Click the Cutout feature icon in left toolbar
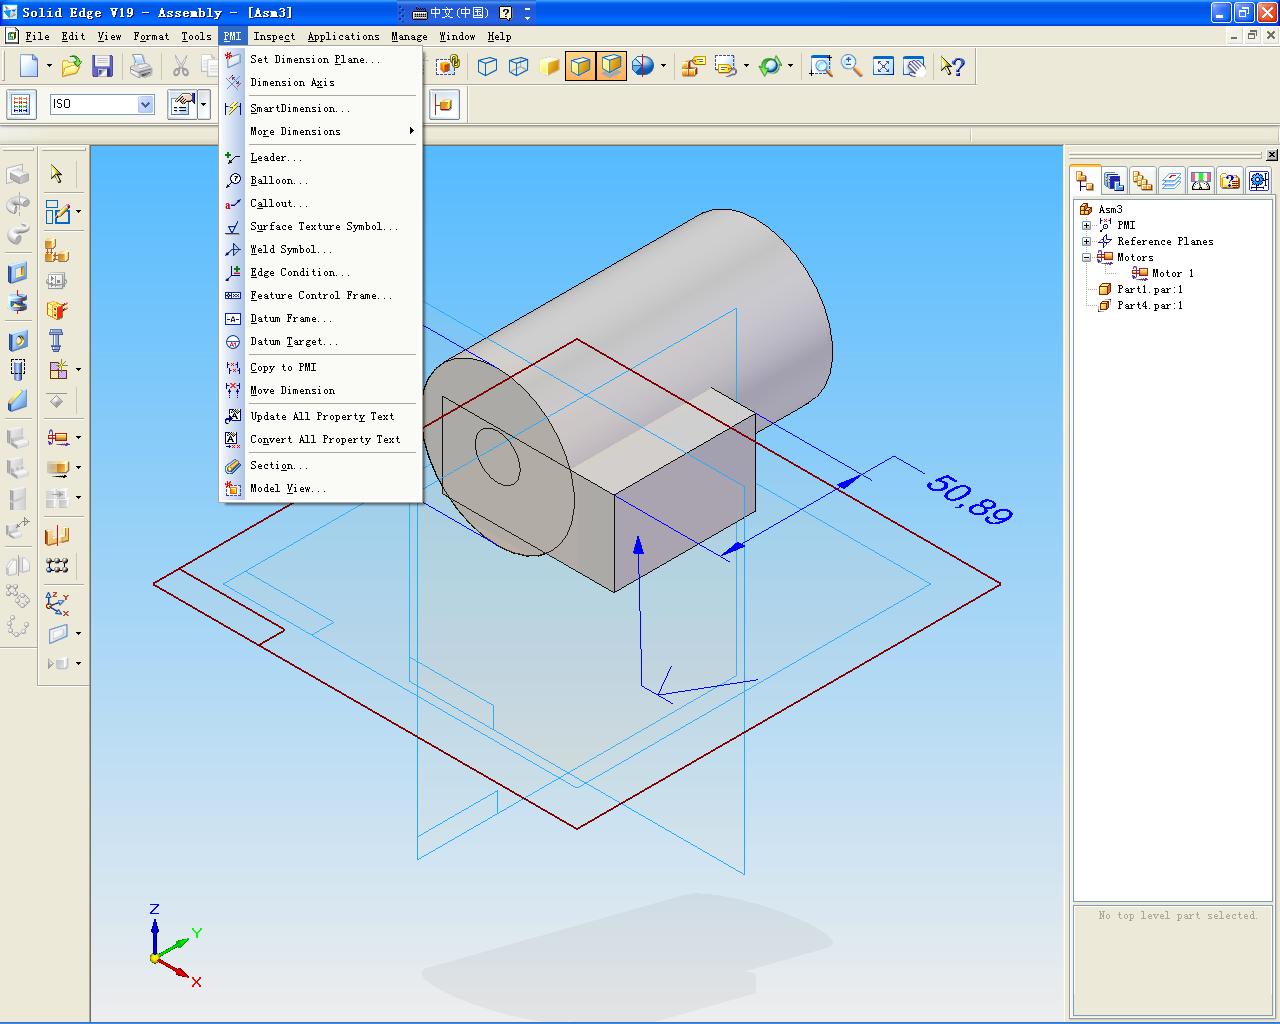The image size is (1280, 1024). pos(17,273)
